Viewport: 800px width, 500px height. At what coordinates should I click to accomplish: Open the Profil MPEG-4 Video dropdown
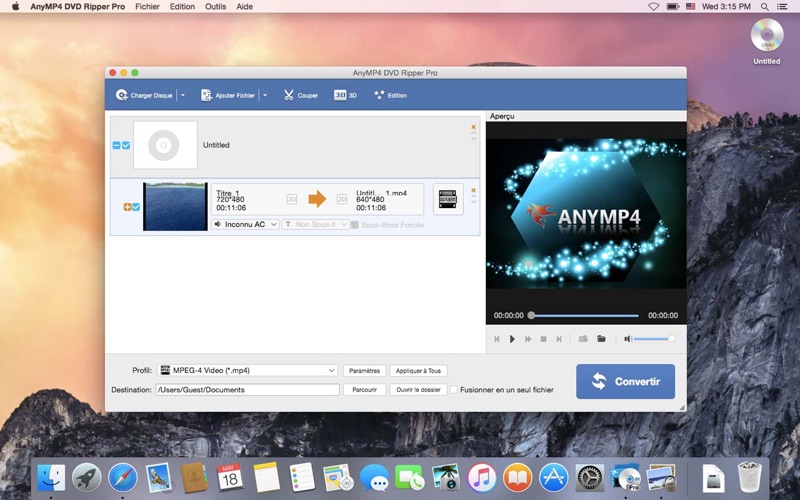(x=247, y=370)
